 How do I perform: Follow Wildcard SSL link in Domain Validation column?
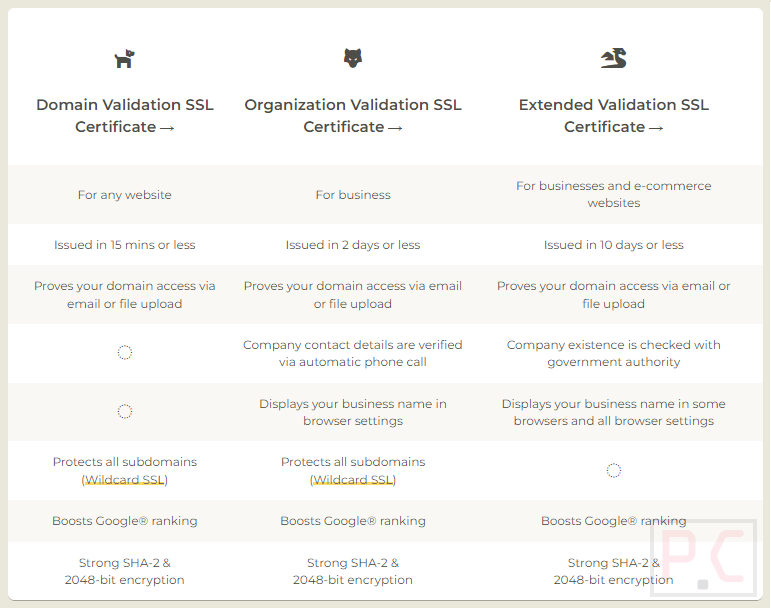click(x=125, y=480)
